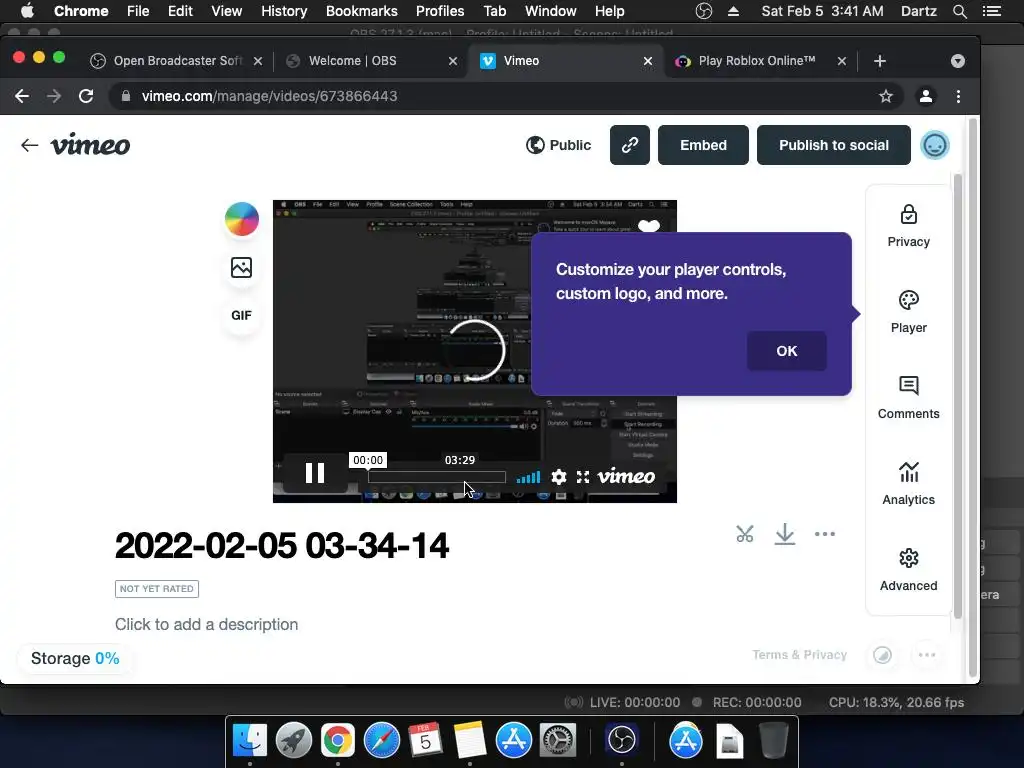Image resolution: width=1024 pixels, height=768 pixels.
Task: Open System Preferences in the Dock
Action: 557,740
